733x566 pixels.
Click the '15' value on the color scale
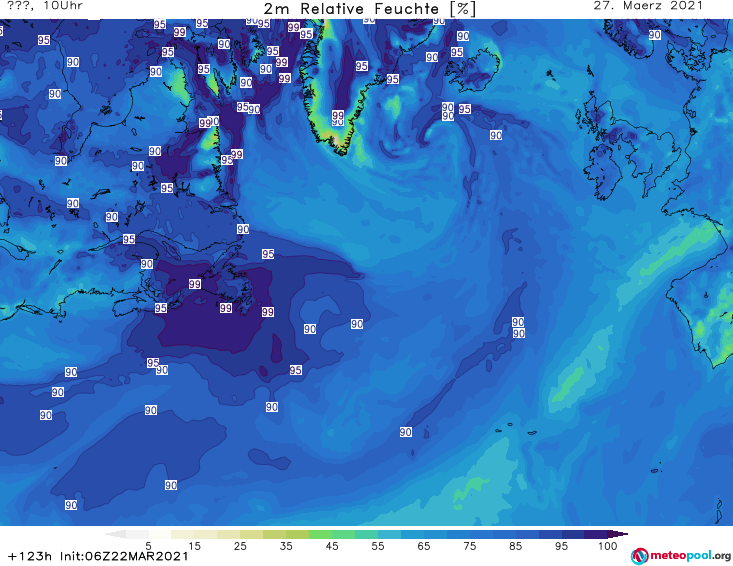click(x=194, y=546)
